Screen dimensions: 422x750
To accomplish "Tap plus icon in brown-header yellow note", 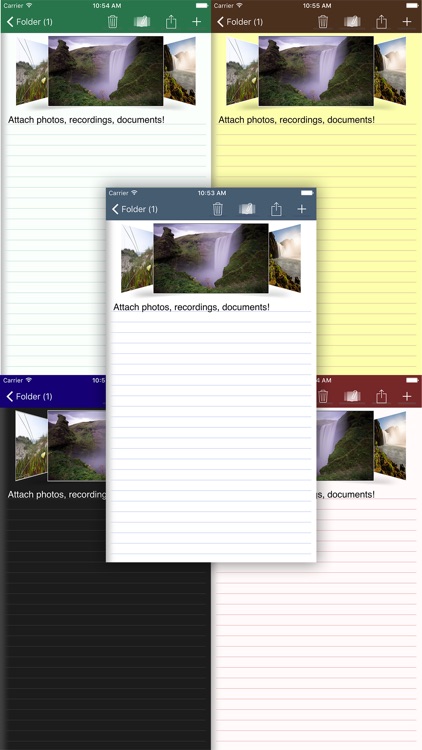I will (x=407, y=22).
